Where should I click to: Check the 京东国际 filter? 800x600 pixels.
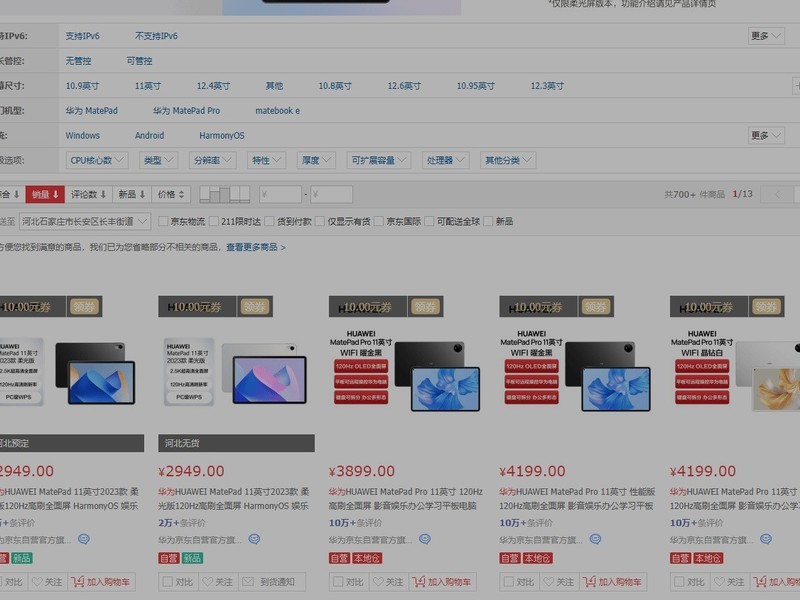379,221
